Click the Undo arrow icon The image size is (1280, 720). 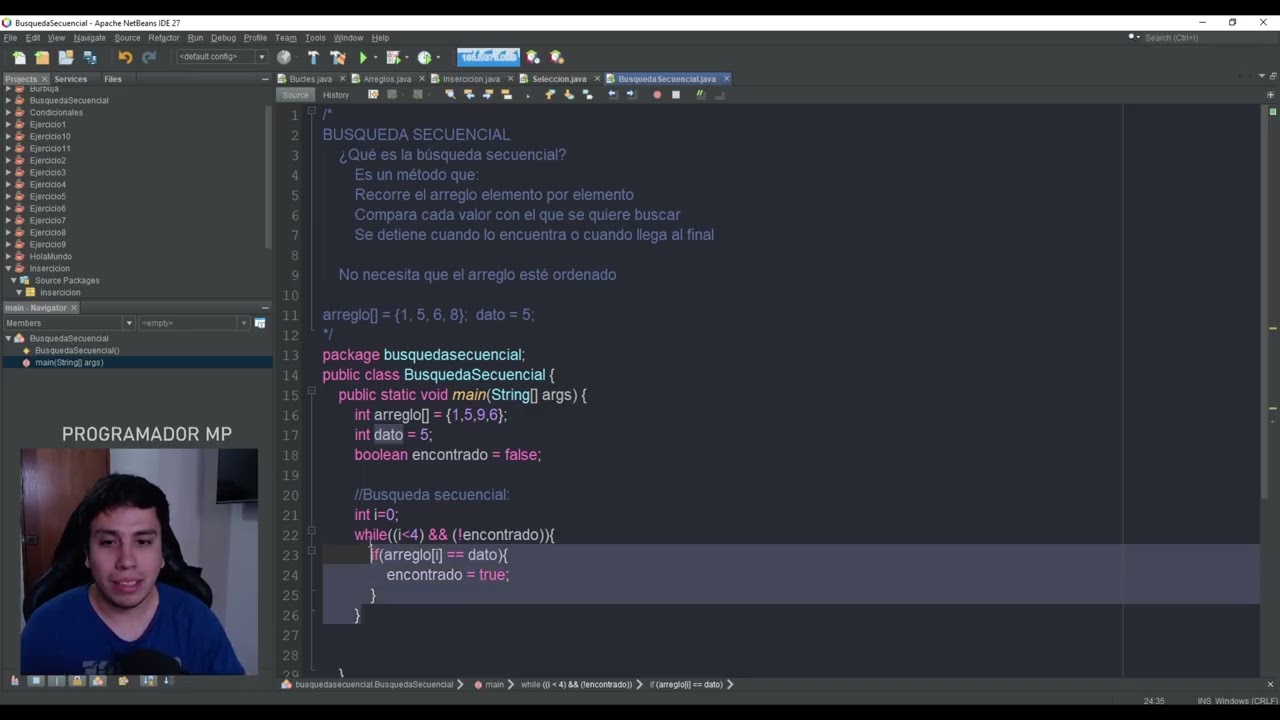(125, 57)
